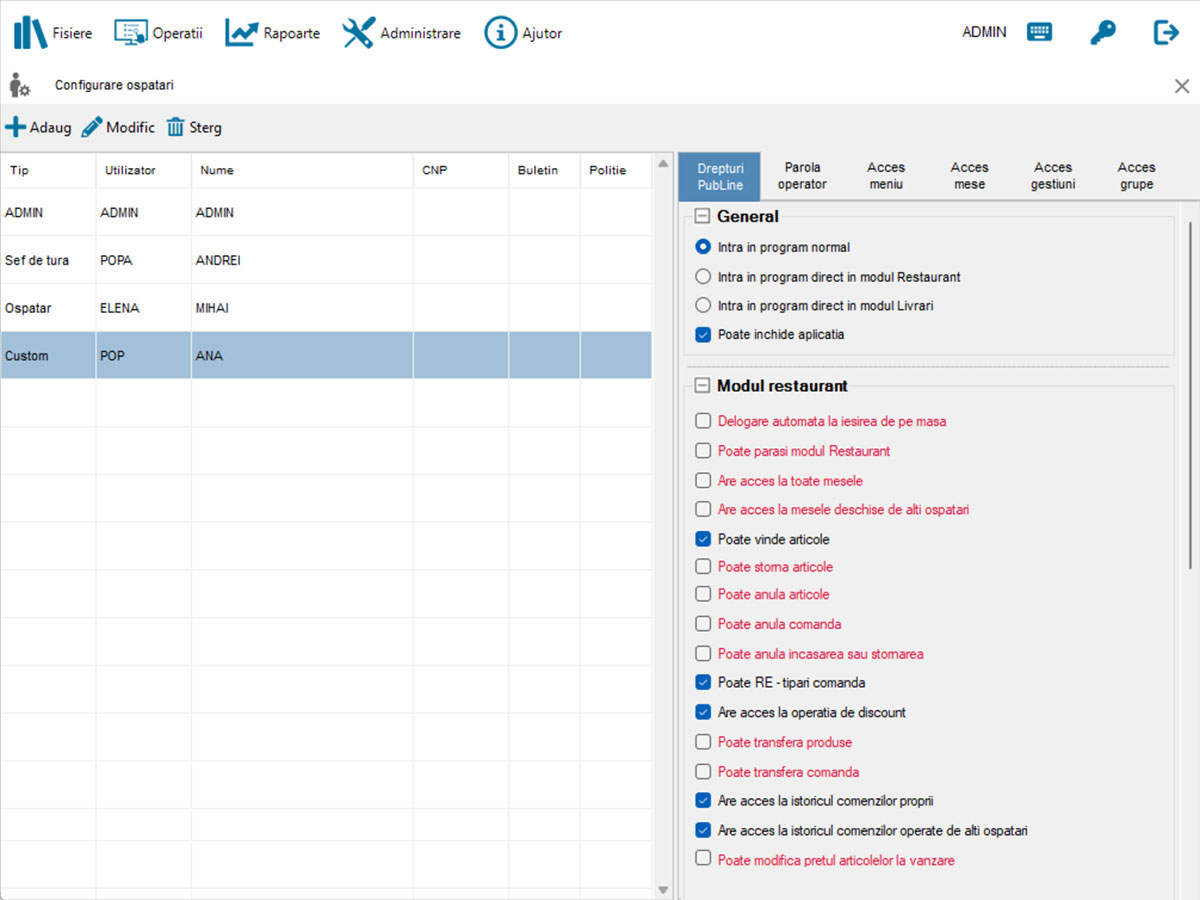Click the logout exit icon
Viewport: 1200px width, 900px height.
click(1166, 32)
